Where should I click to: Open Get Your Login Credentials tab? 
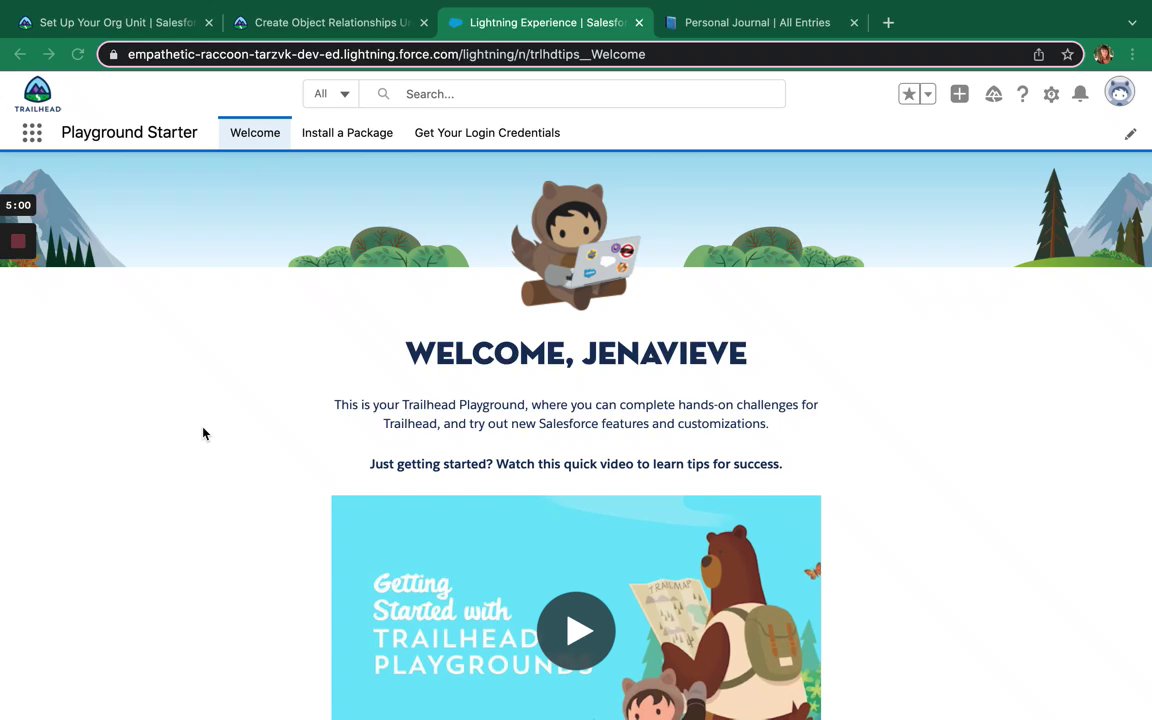tap(487, 133)
